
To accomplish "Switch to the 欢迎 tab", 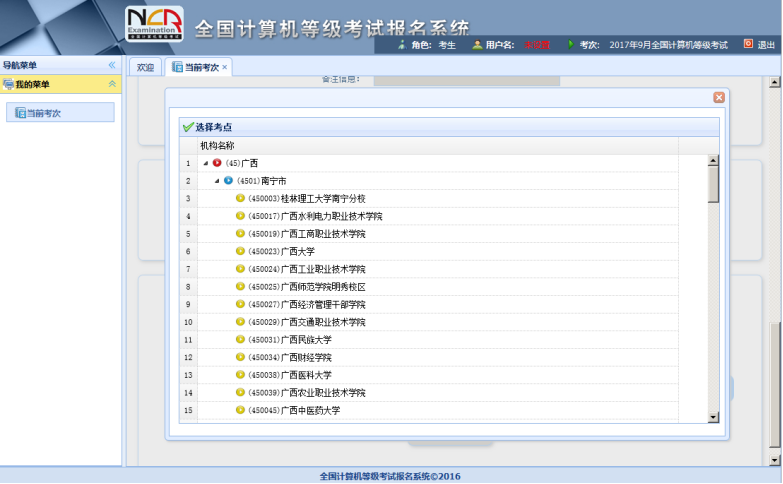I will tap(145, 67).
